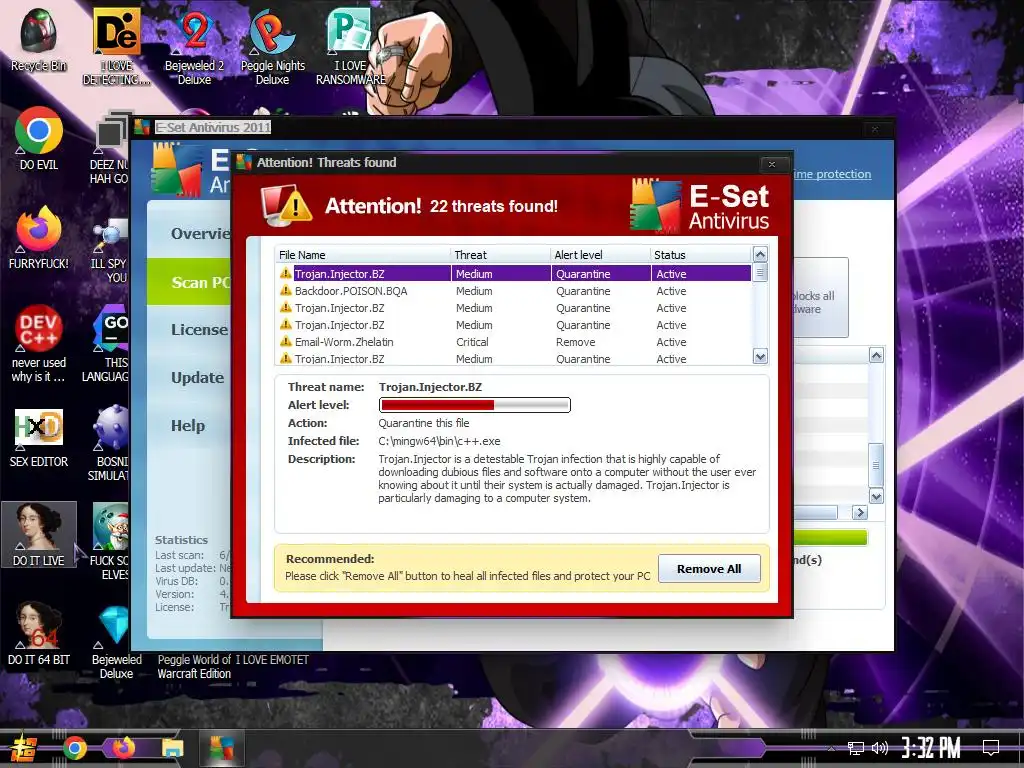Click the Start button on taskbar
The image size is (1024, 768).
(x=23, y=748)
